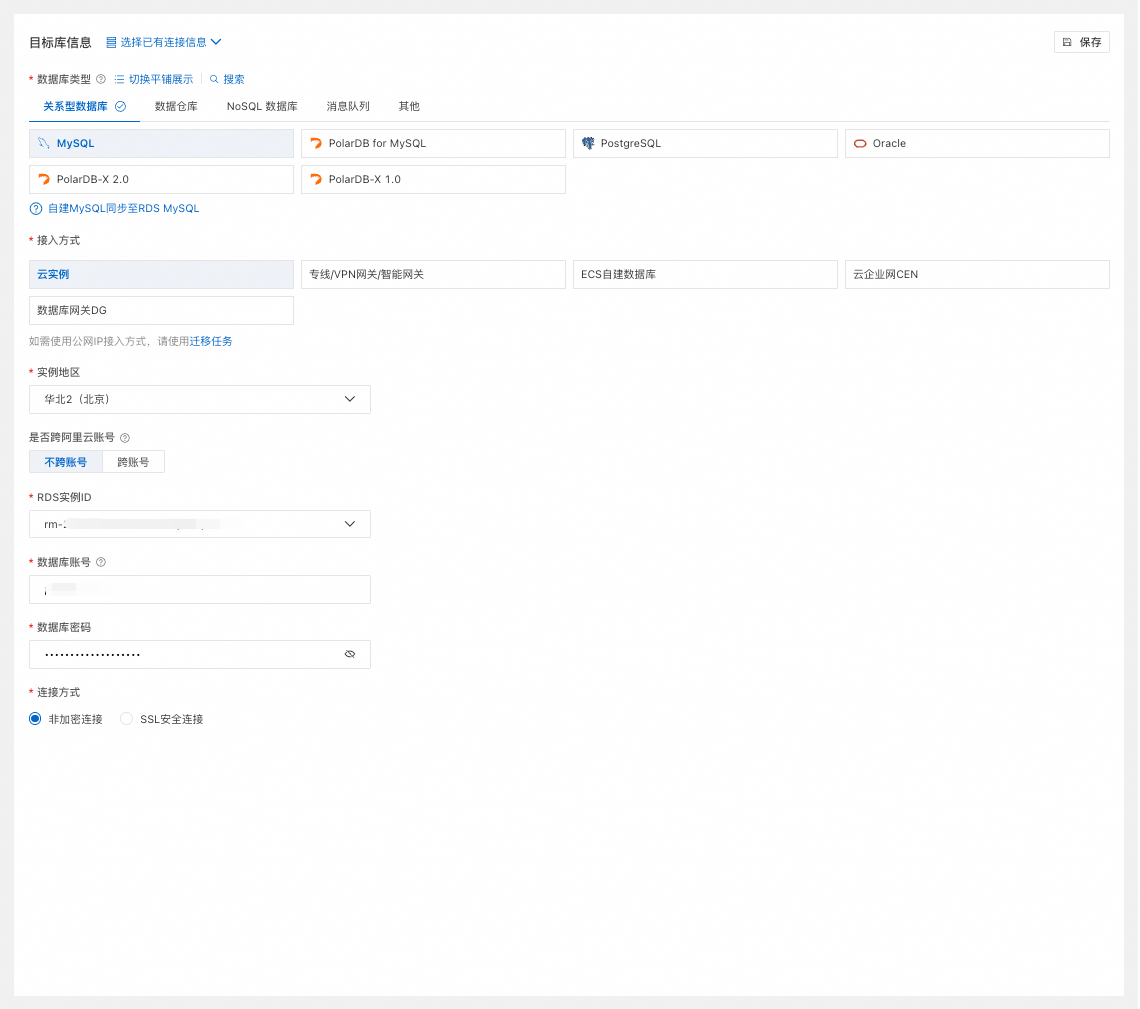Screen dimensions: 1140x1009
Task: Select the PostgreSQL database type
Action: point(705,143)
